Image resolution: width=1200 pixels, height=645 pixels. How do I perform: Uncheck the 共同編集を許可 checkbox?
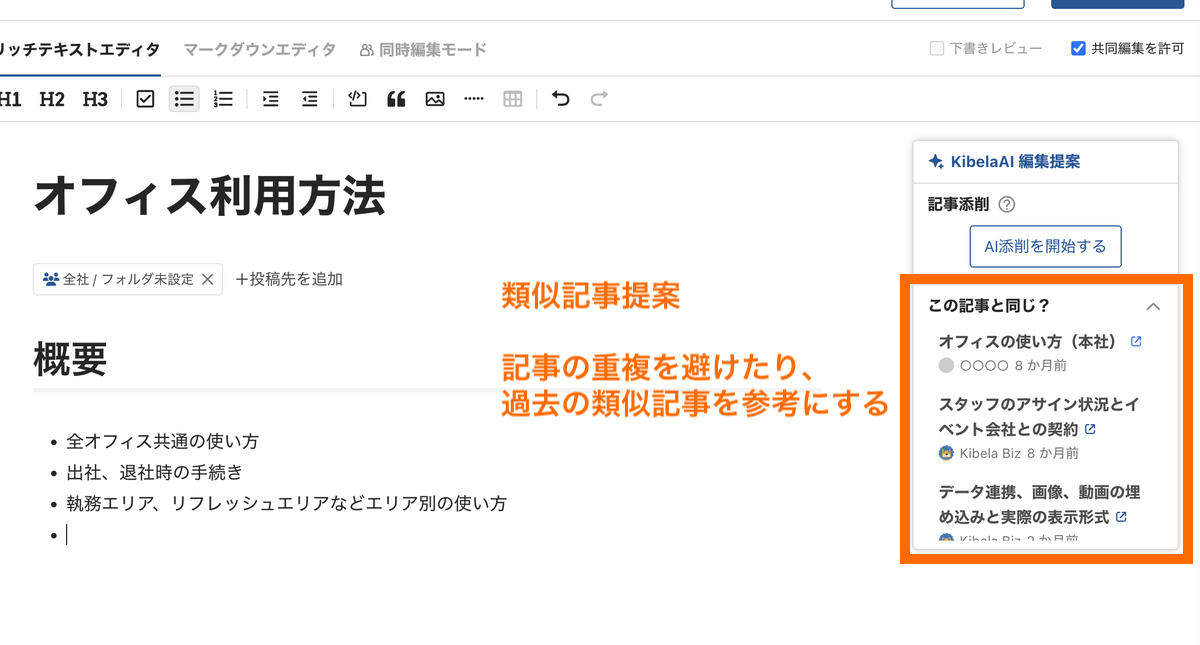click(x=1078, y=48)
